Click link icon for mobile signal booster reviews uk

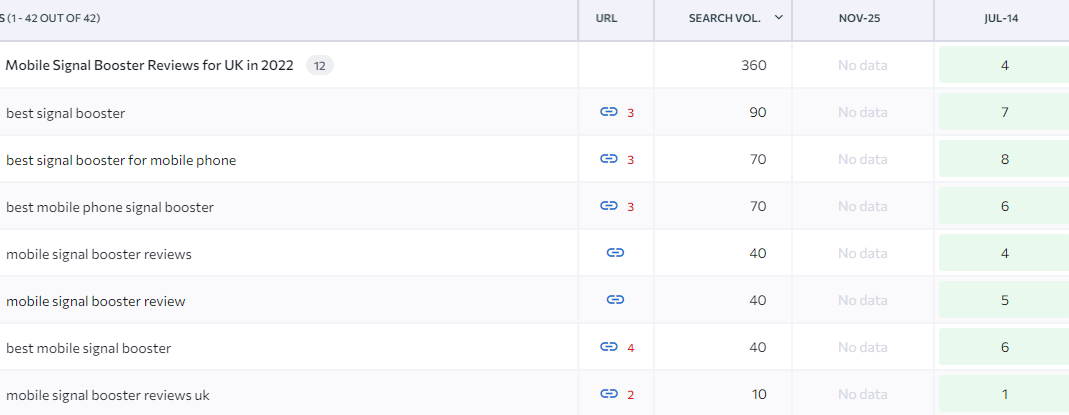[x=609, y=394]
